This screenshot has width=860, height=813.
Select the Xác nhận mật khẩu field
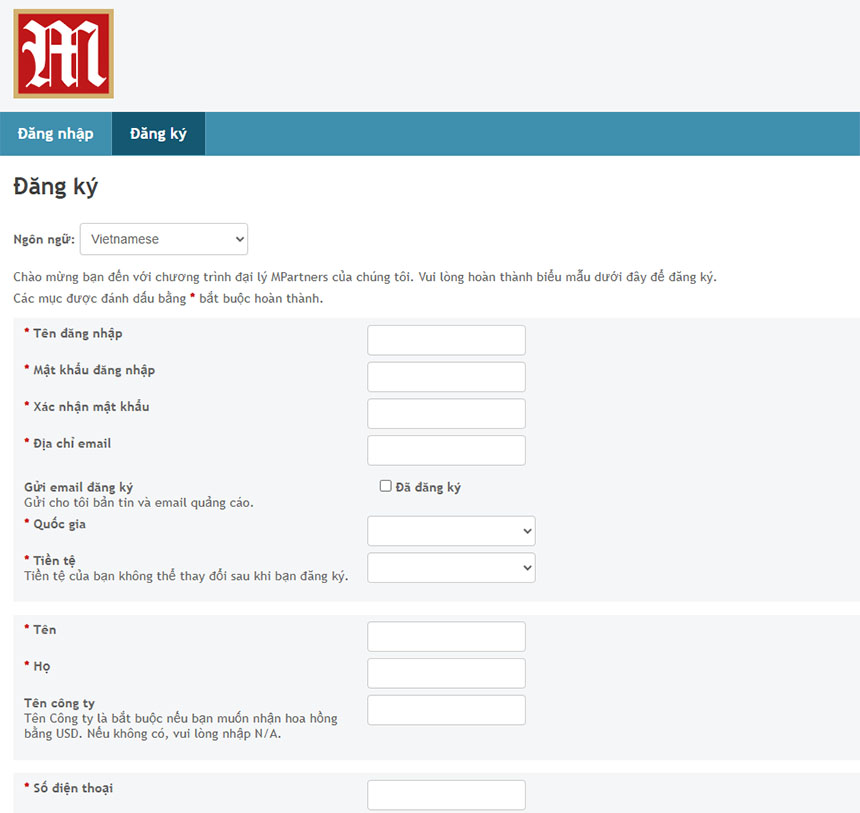click(x=446, y=414)
